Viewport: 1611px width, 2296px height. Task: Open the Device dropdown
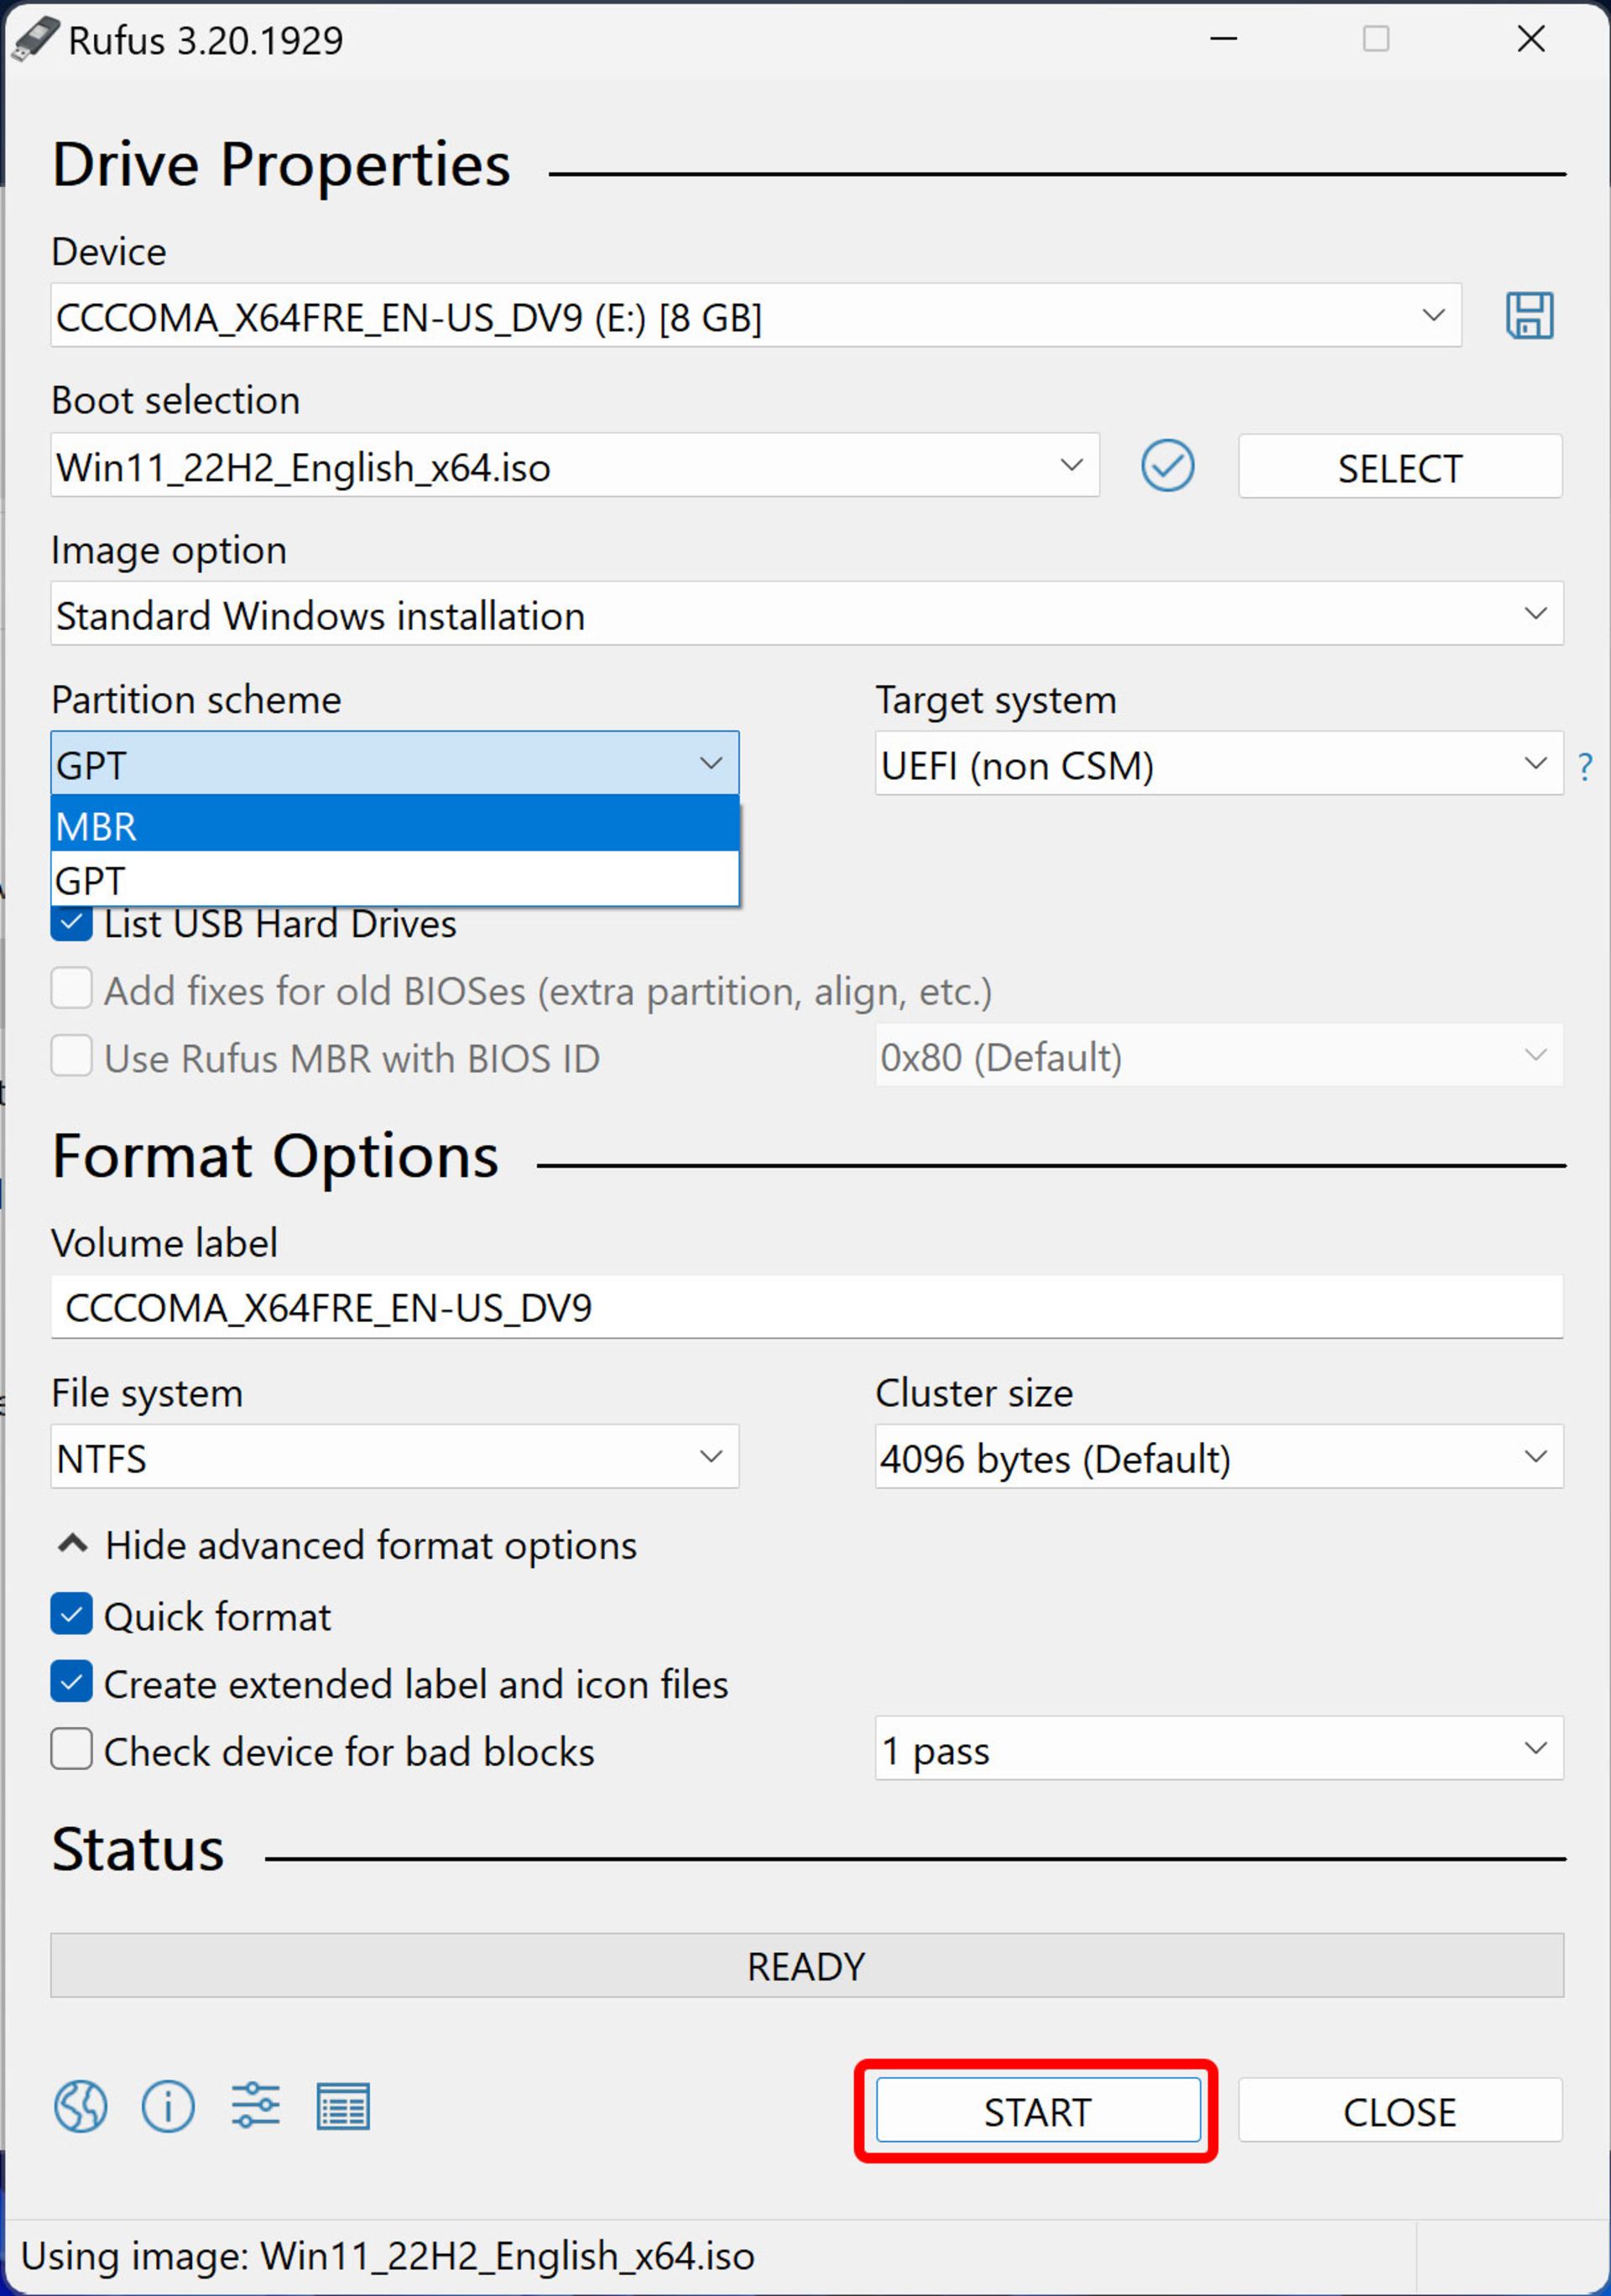click(756, 316)
